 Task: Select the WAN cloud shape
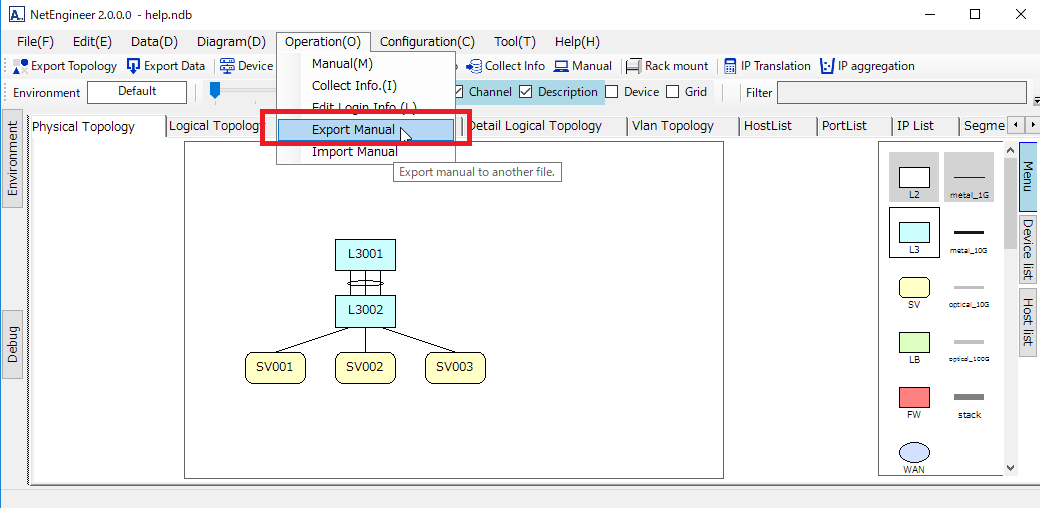tap(914, 453)
